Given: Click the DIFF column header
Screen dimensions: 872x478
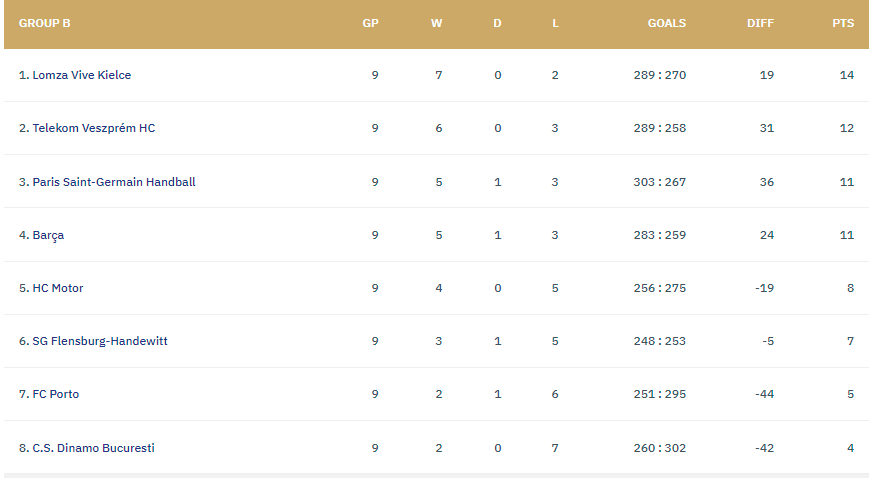Looking at the screenshot, I should (x=760, y=23).
